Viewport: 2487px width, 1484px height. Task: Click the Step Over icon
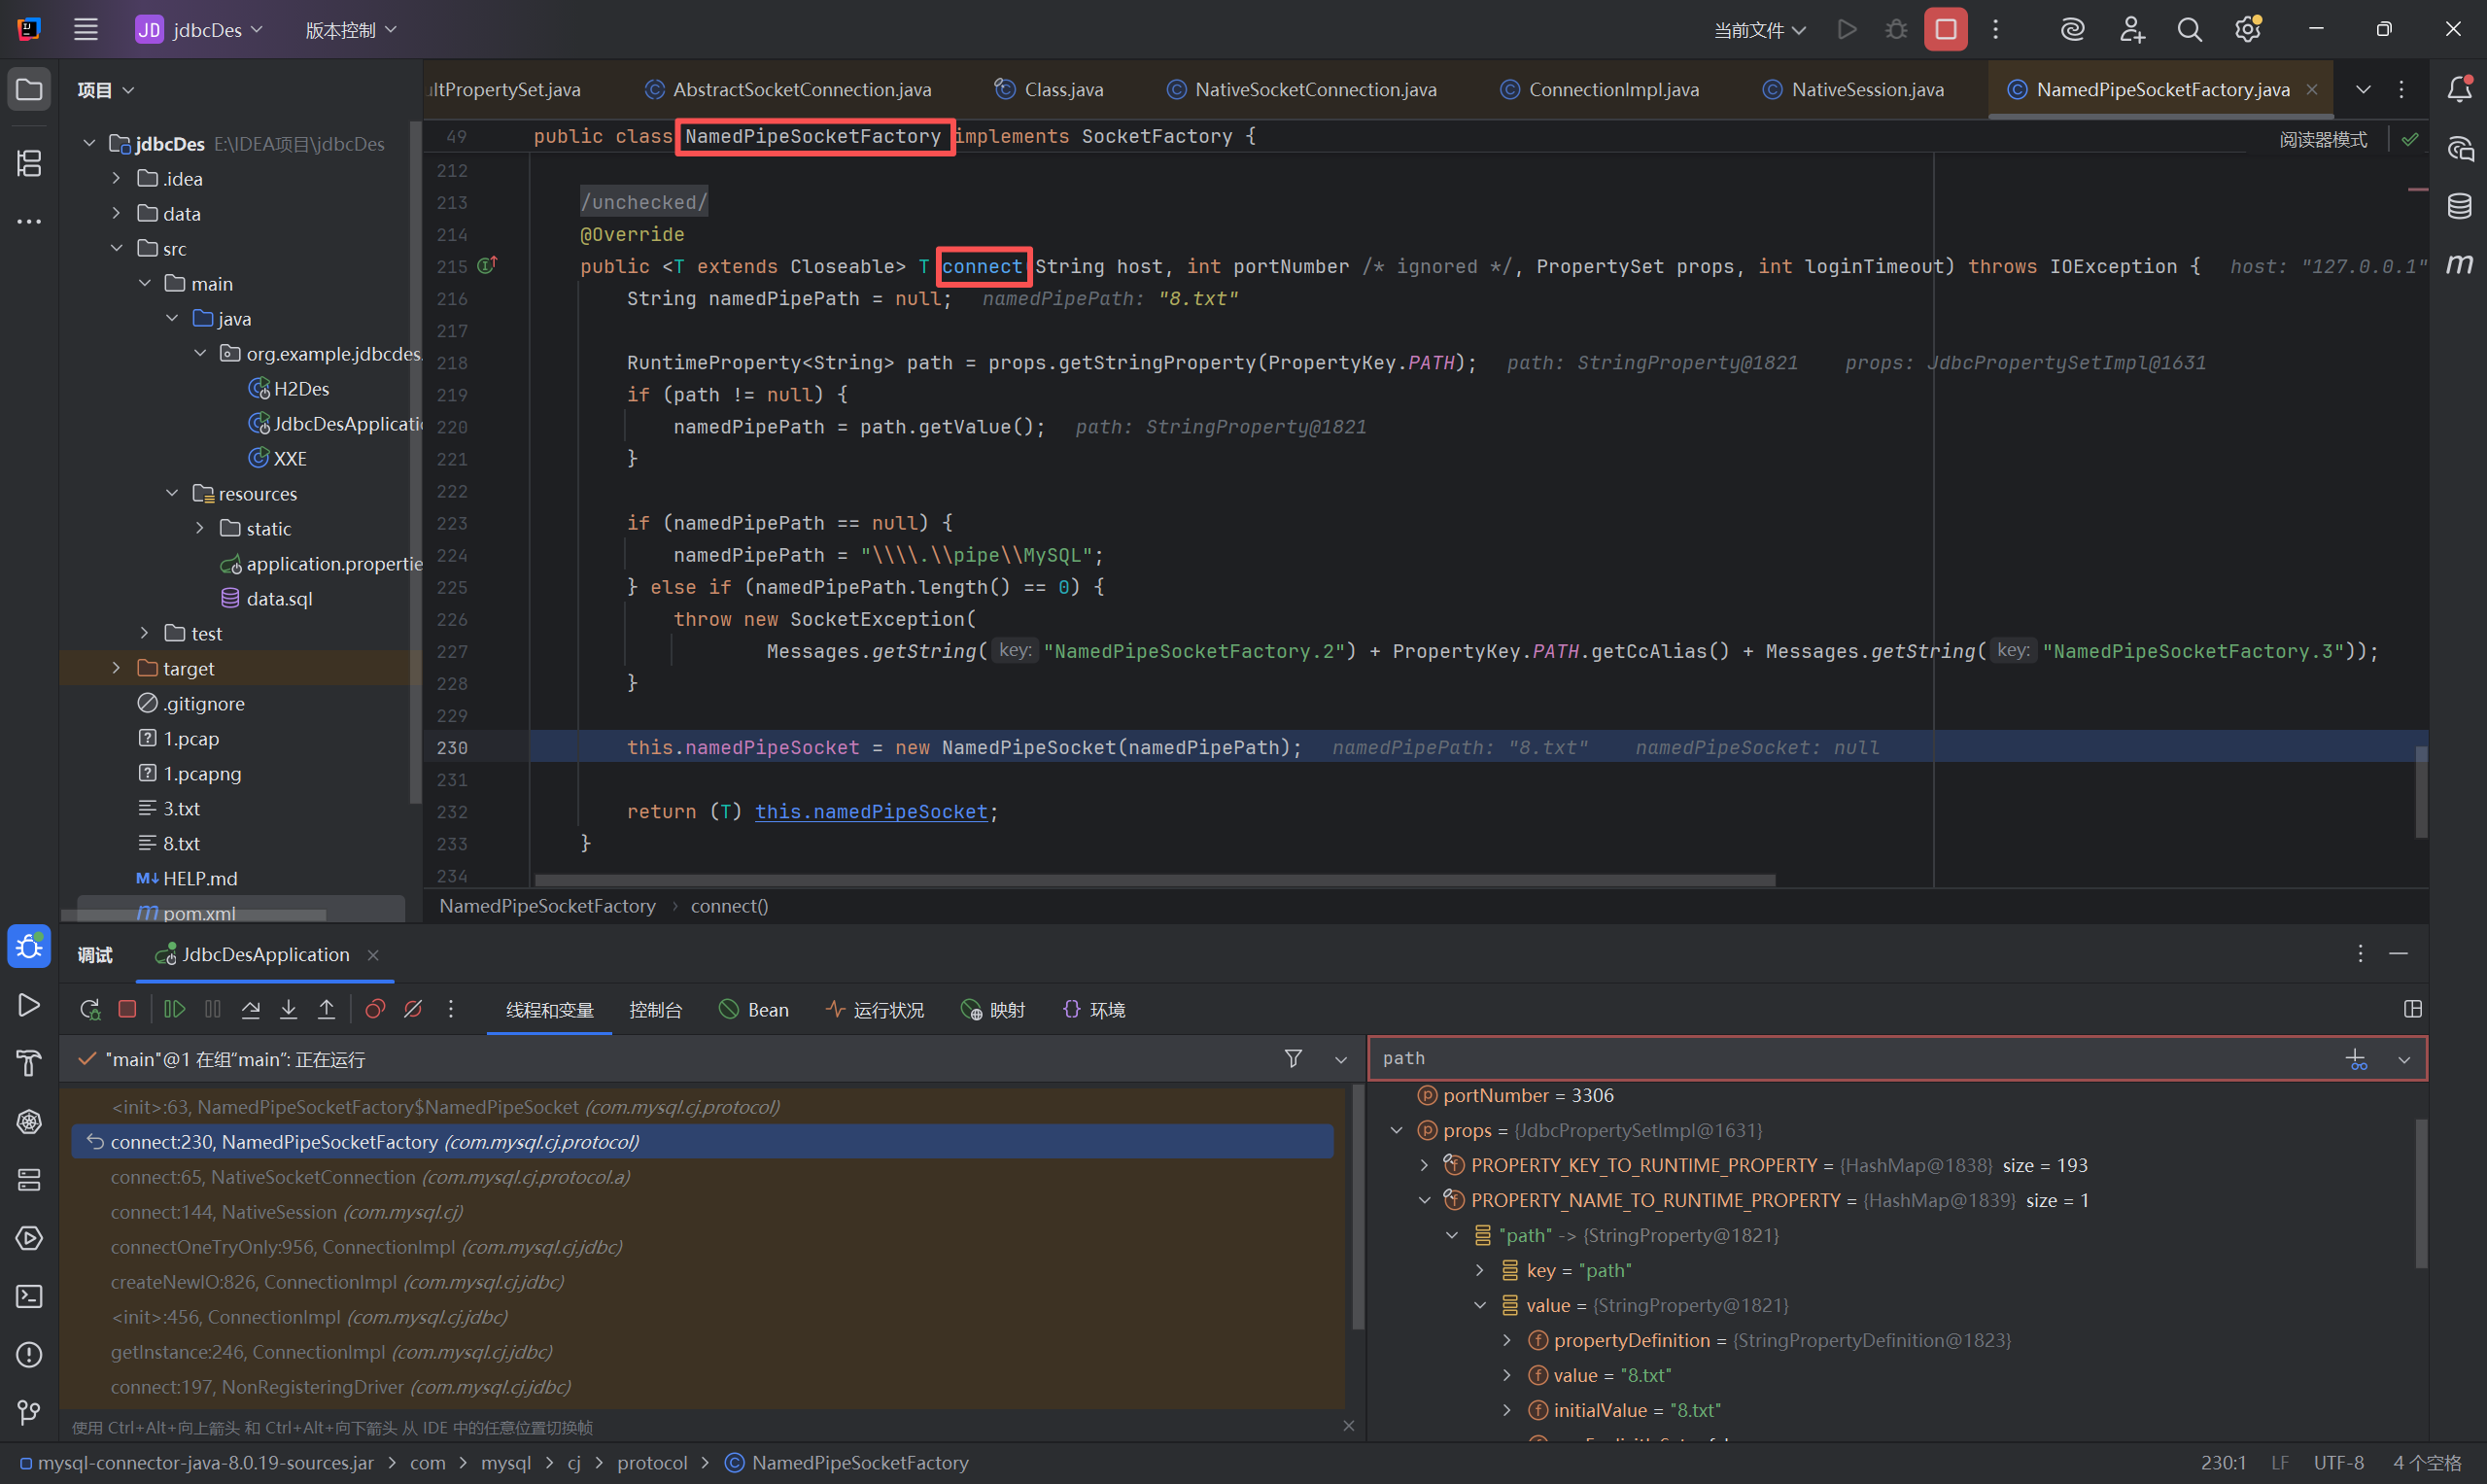tap(251, 1009)
